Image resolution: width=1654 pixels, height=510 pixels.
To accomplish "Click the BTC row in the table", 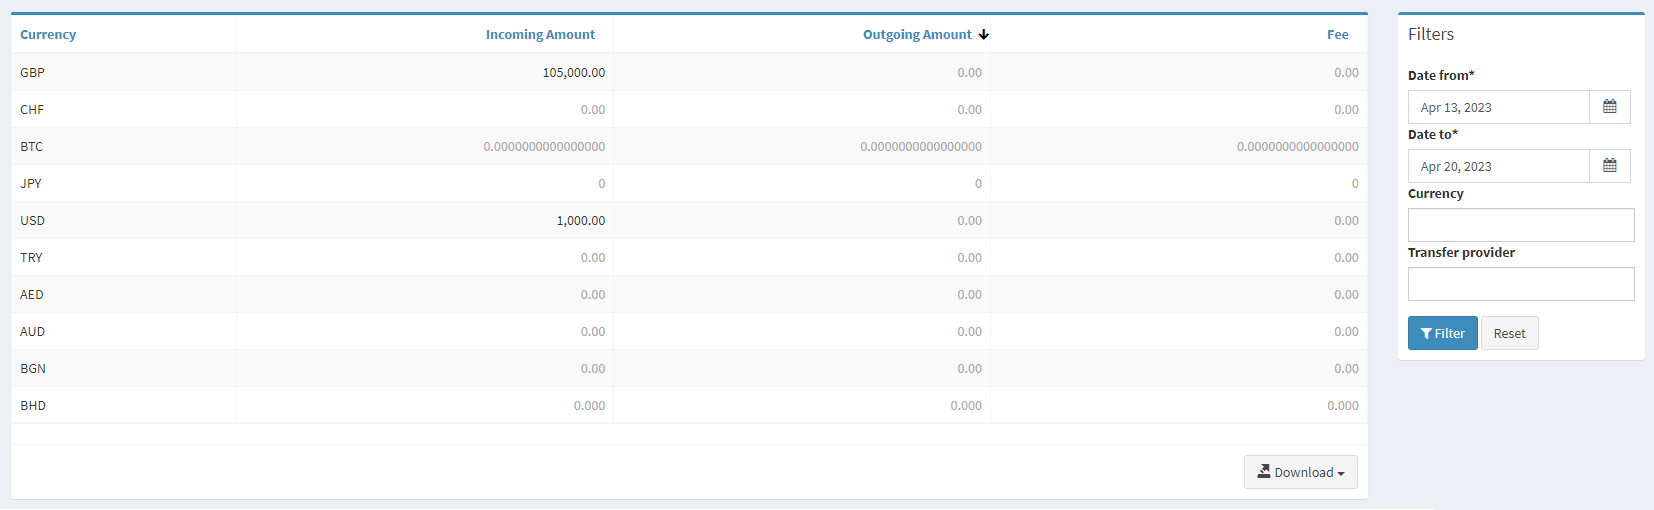I will click(x=32, y=147).
